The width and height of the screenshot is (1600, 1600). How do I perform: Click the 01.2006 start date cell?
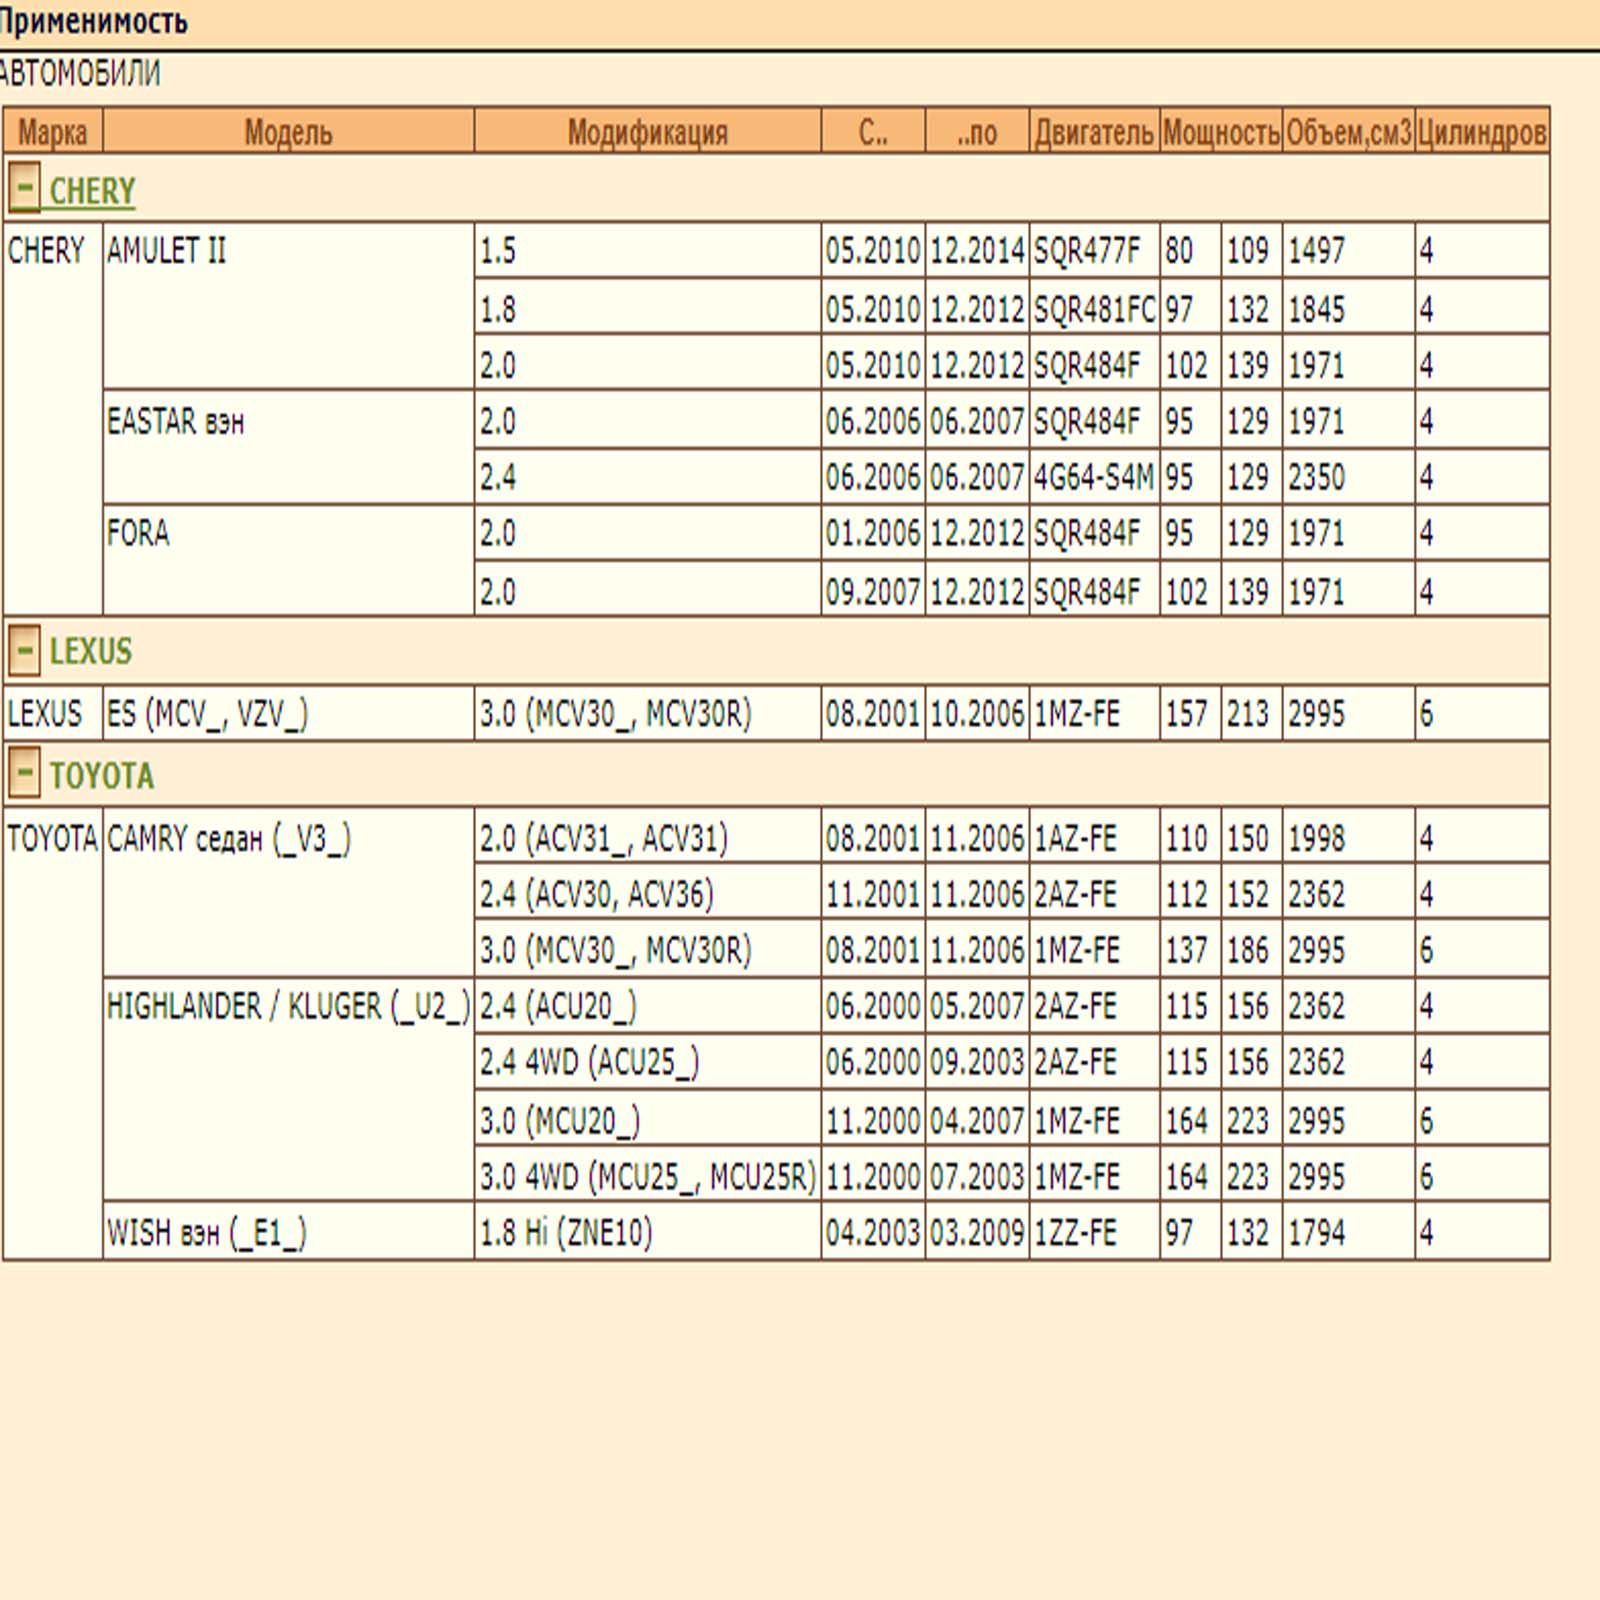coord(873,533)
